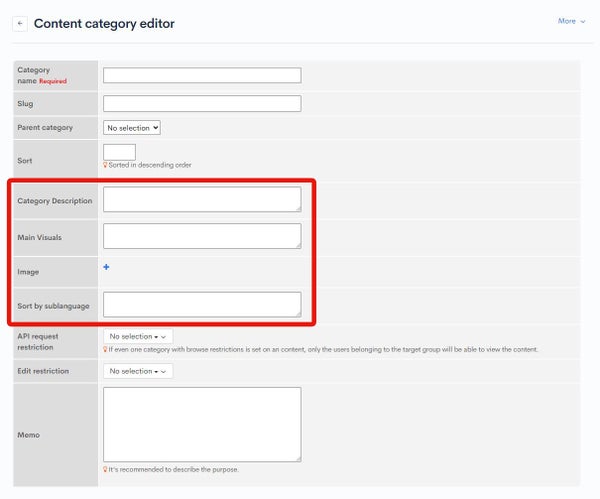The width and height of the screenshot is (600, 499).
Task: Click the Main Visuals textarea
Action: (202, 236)
